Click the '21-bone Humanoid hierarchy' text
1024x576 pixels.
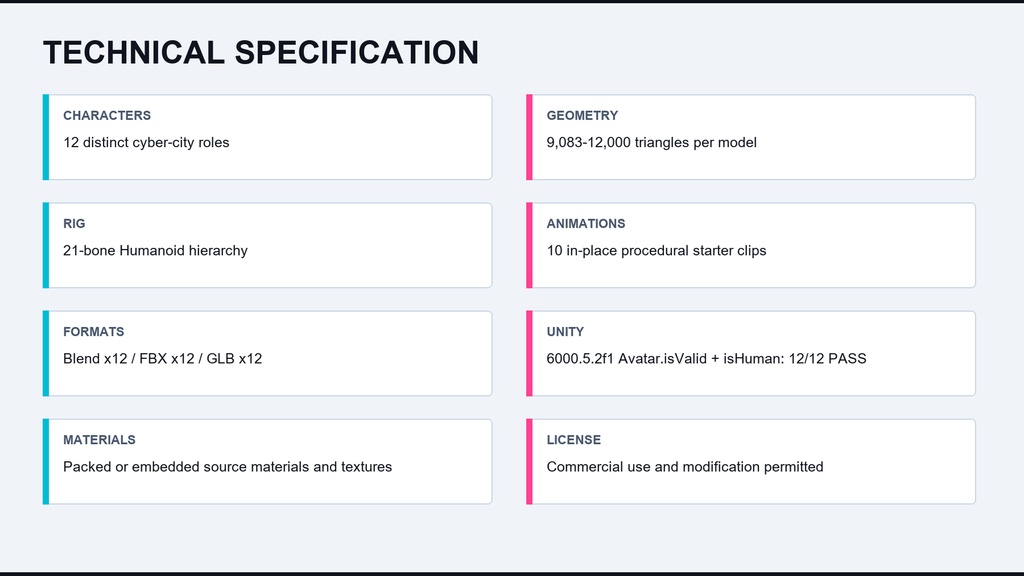pos(155,251)
